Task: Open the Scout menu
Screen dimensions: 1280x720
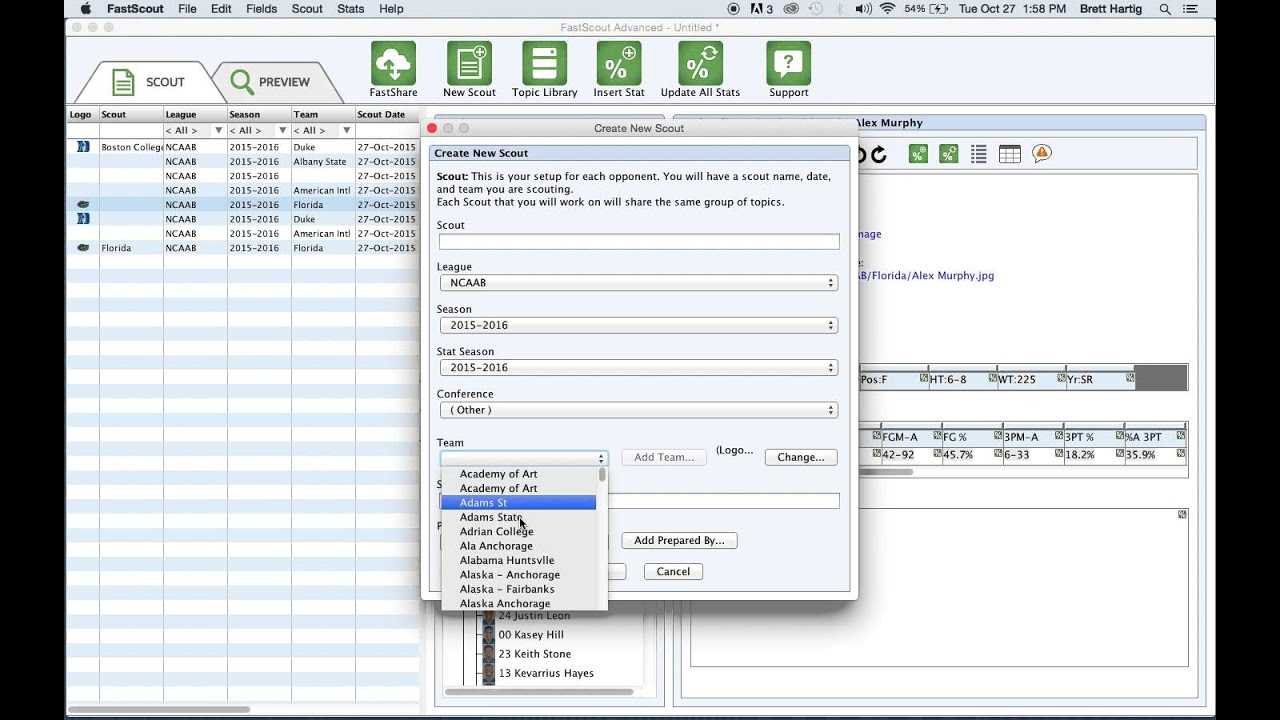Action: 307,9
